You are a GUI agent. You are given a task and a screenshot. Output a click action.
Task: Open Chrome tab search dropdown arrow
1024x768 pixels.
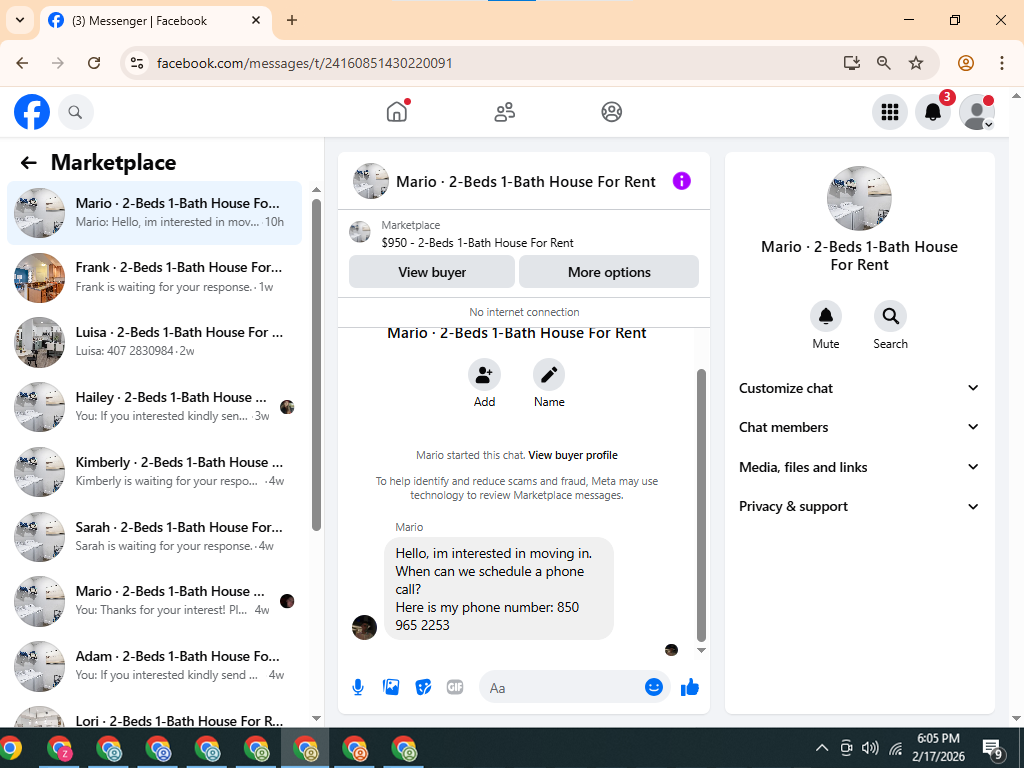(20, 20)
